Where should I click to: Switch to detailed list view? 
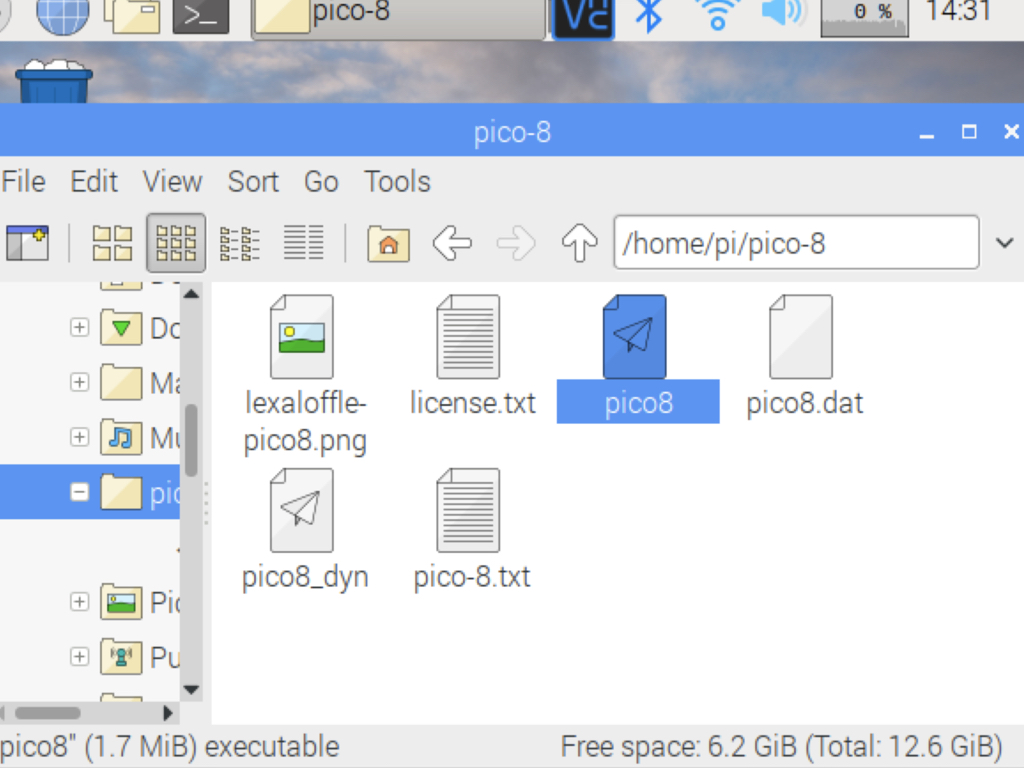click(304, 243)
